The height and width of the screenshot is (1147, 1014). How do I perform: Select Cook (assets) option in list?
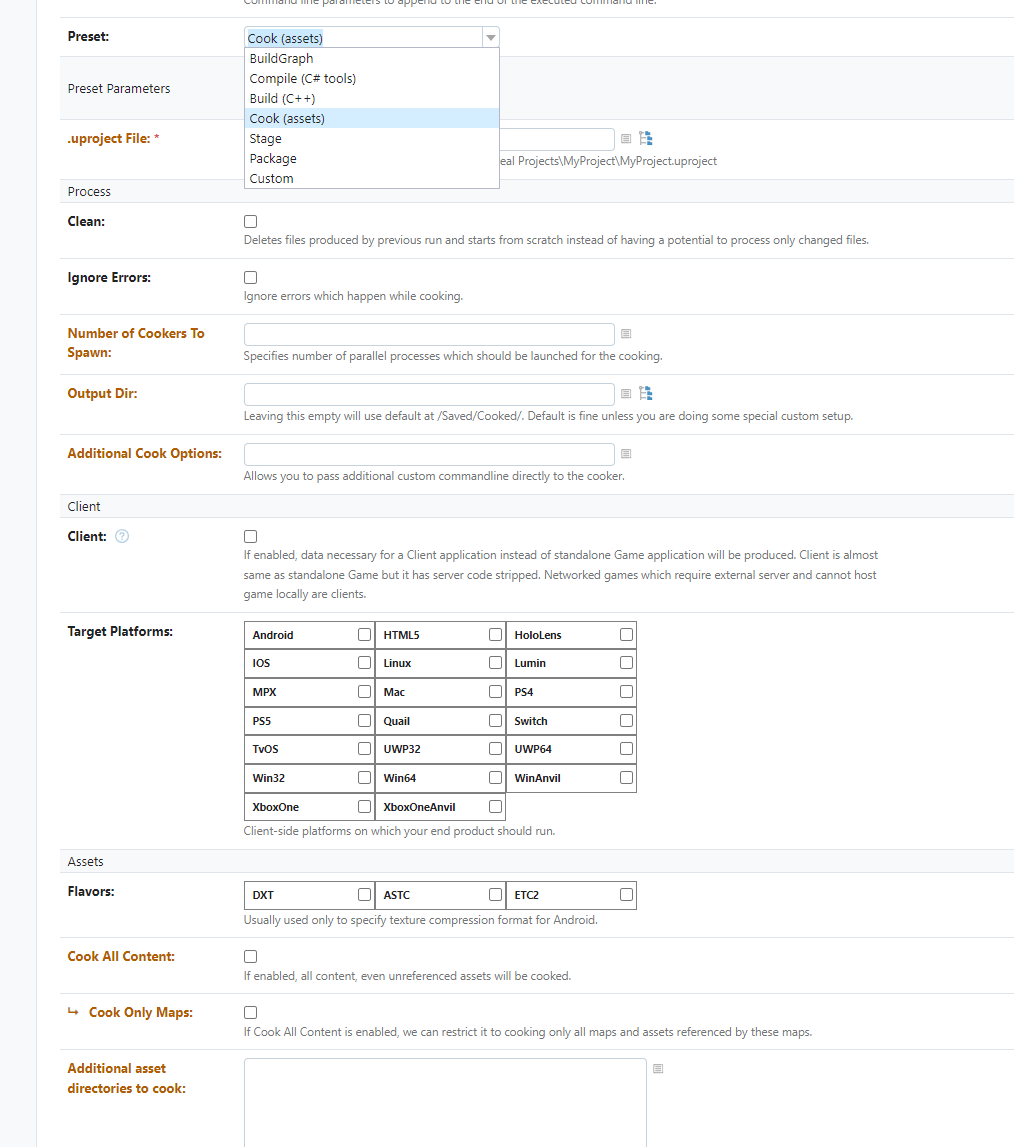tap(372, 119)
